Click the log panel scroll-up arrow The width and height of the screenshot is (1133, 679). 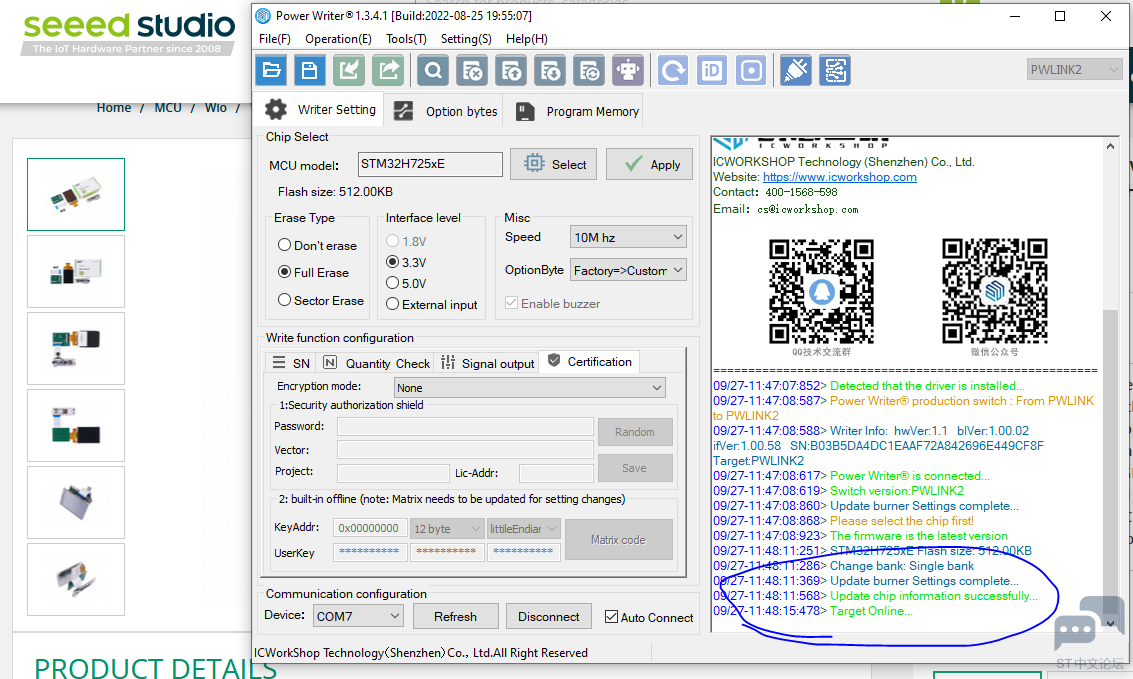coord(1111,145)
